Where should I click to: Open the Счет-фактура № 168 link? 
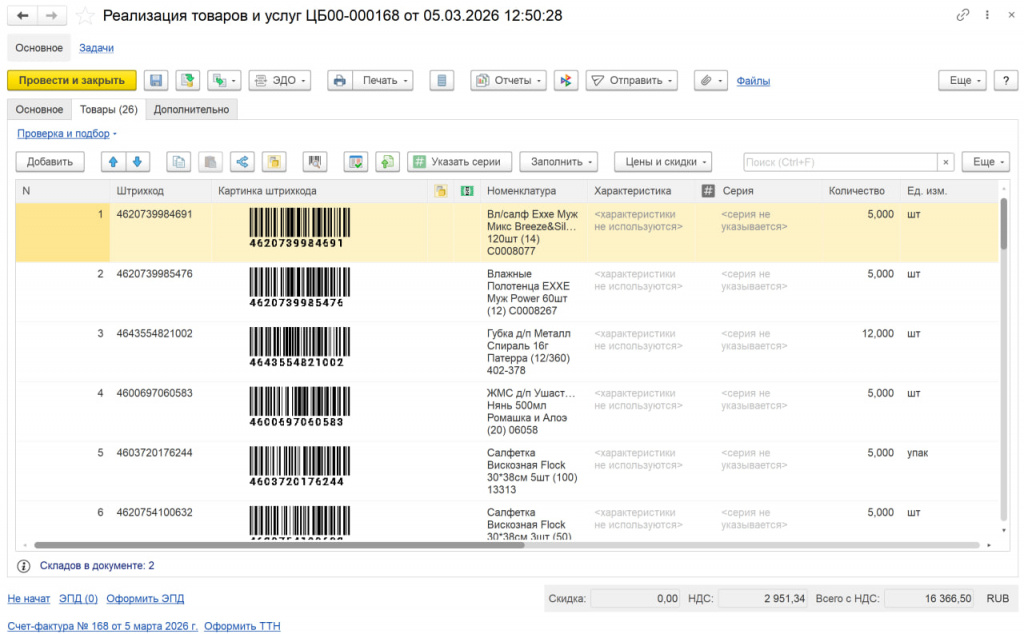103,626
